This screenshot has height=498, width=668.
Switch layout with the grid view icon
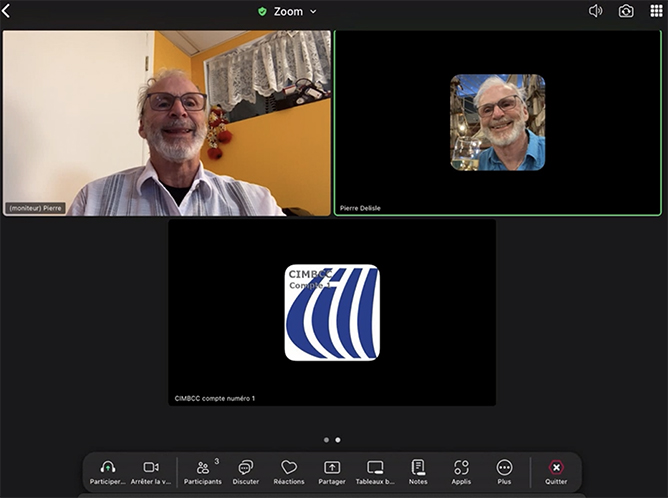[x=656, y=11]
